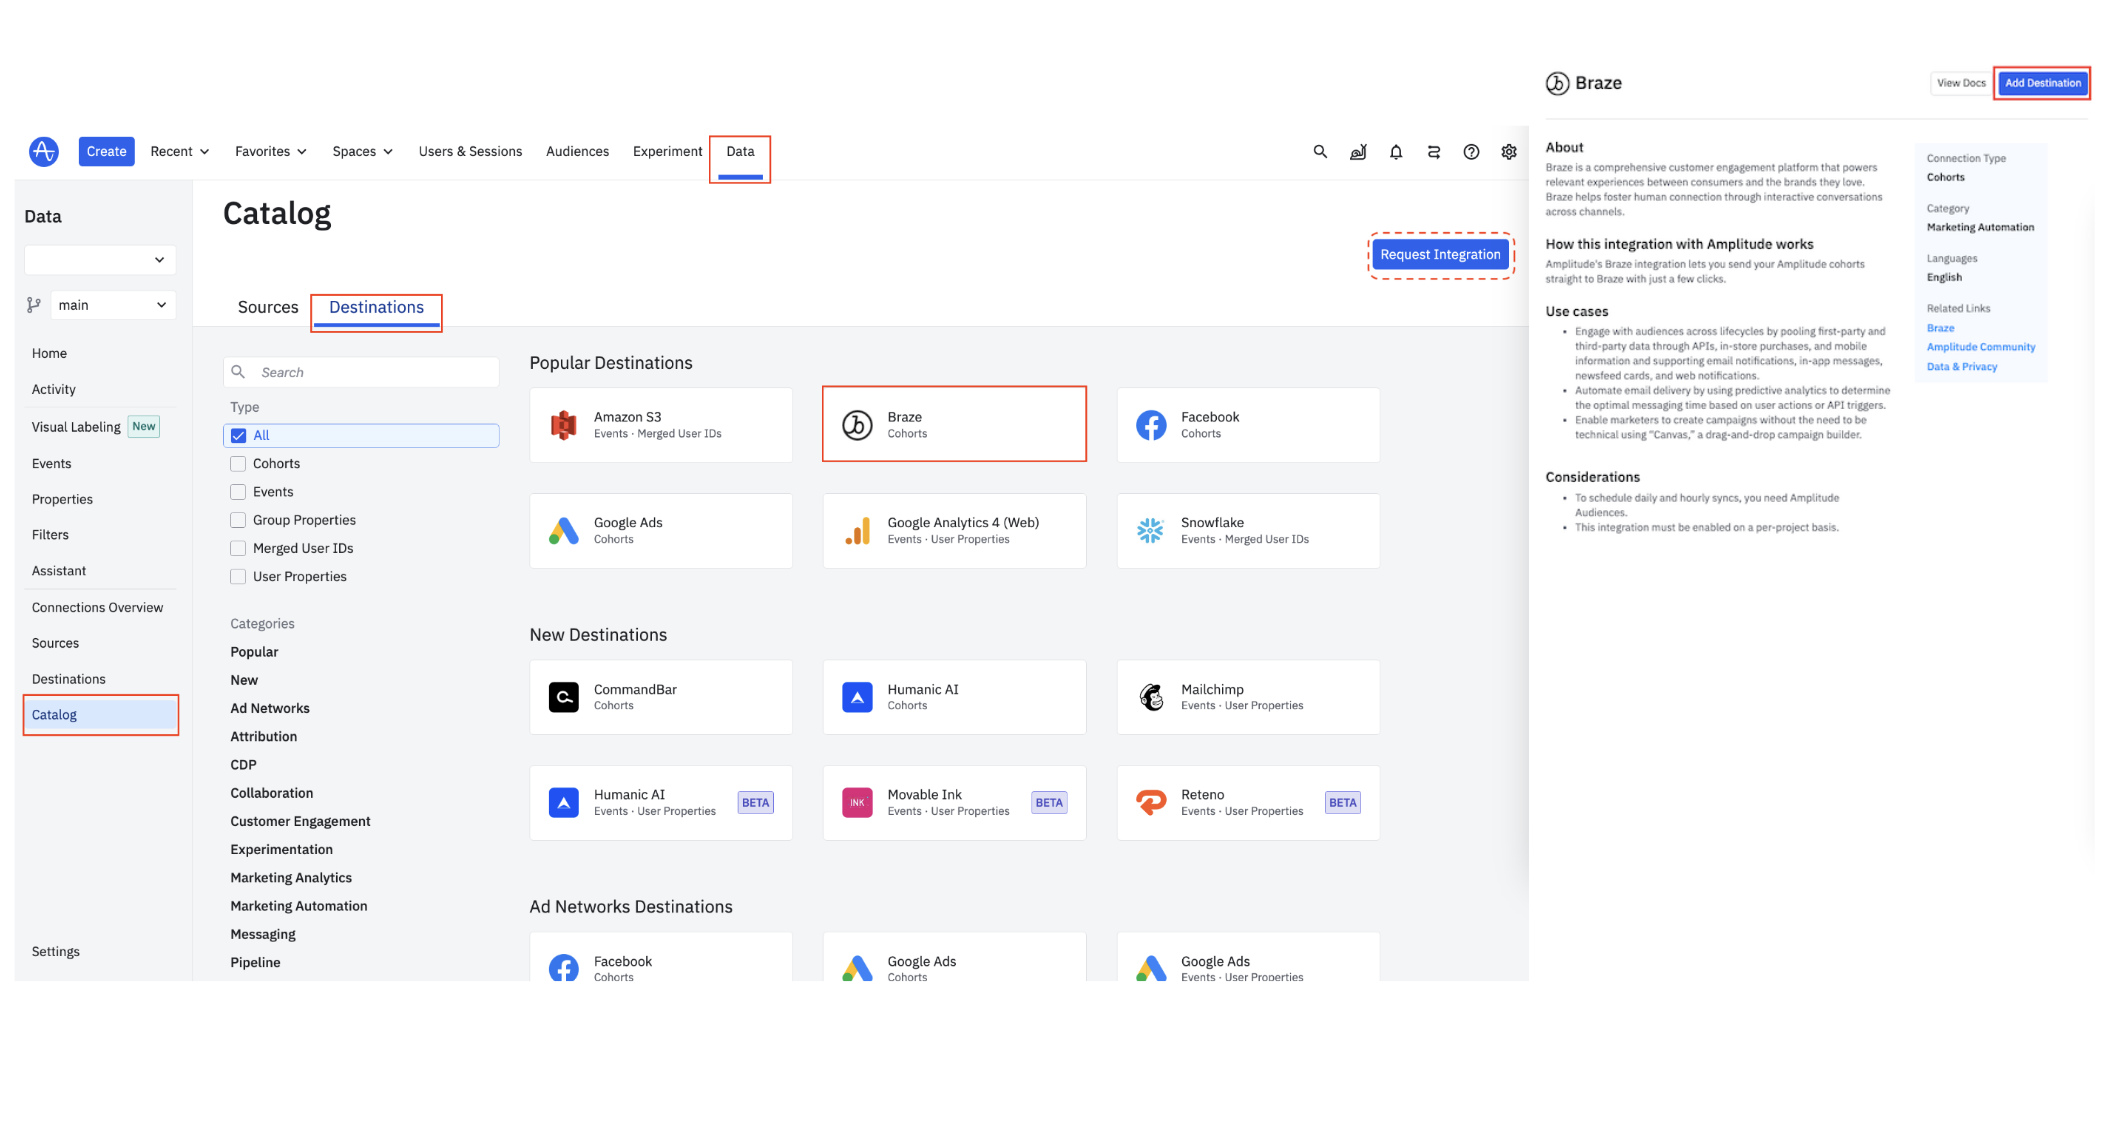
Task: Open settings gear icon in top bar
Action: click(1509, 152)
